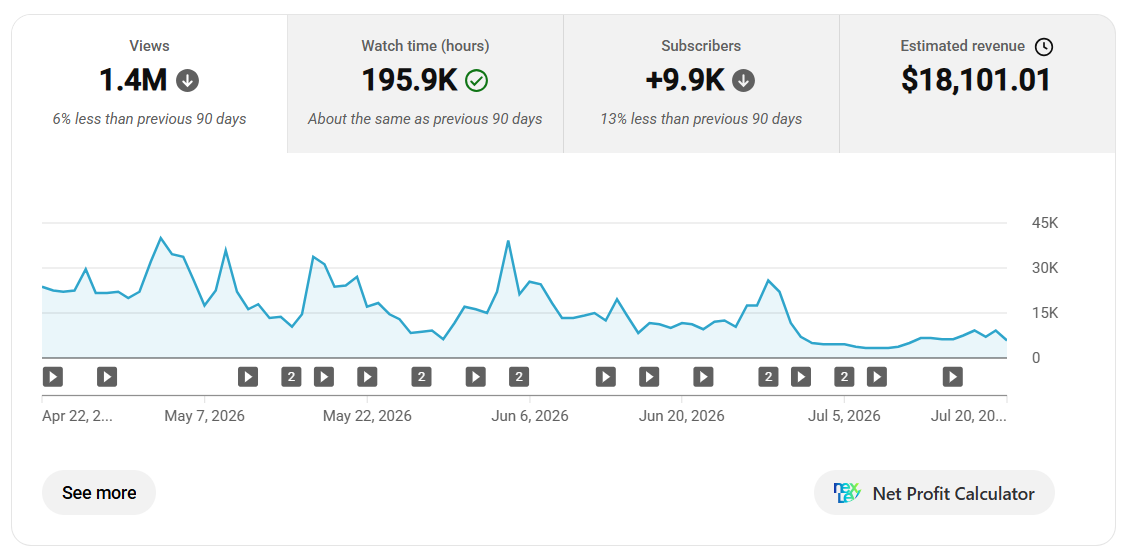Open the Net Profit Calculator
This screenshot has width=1122, height=552.
tap(934, 493)
